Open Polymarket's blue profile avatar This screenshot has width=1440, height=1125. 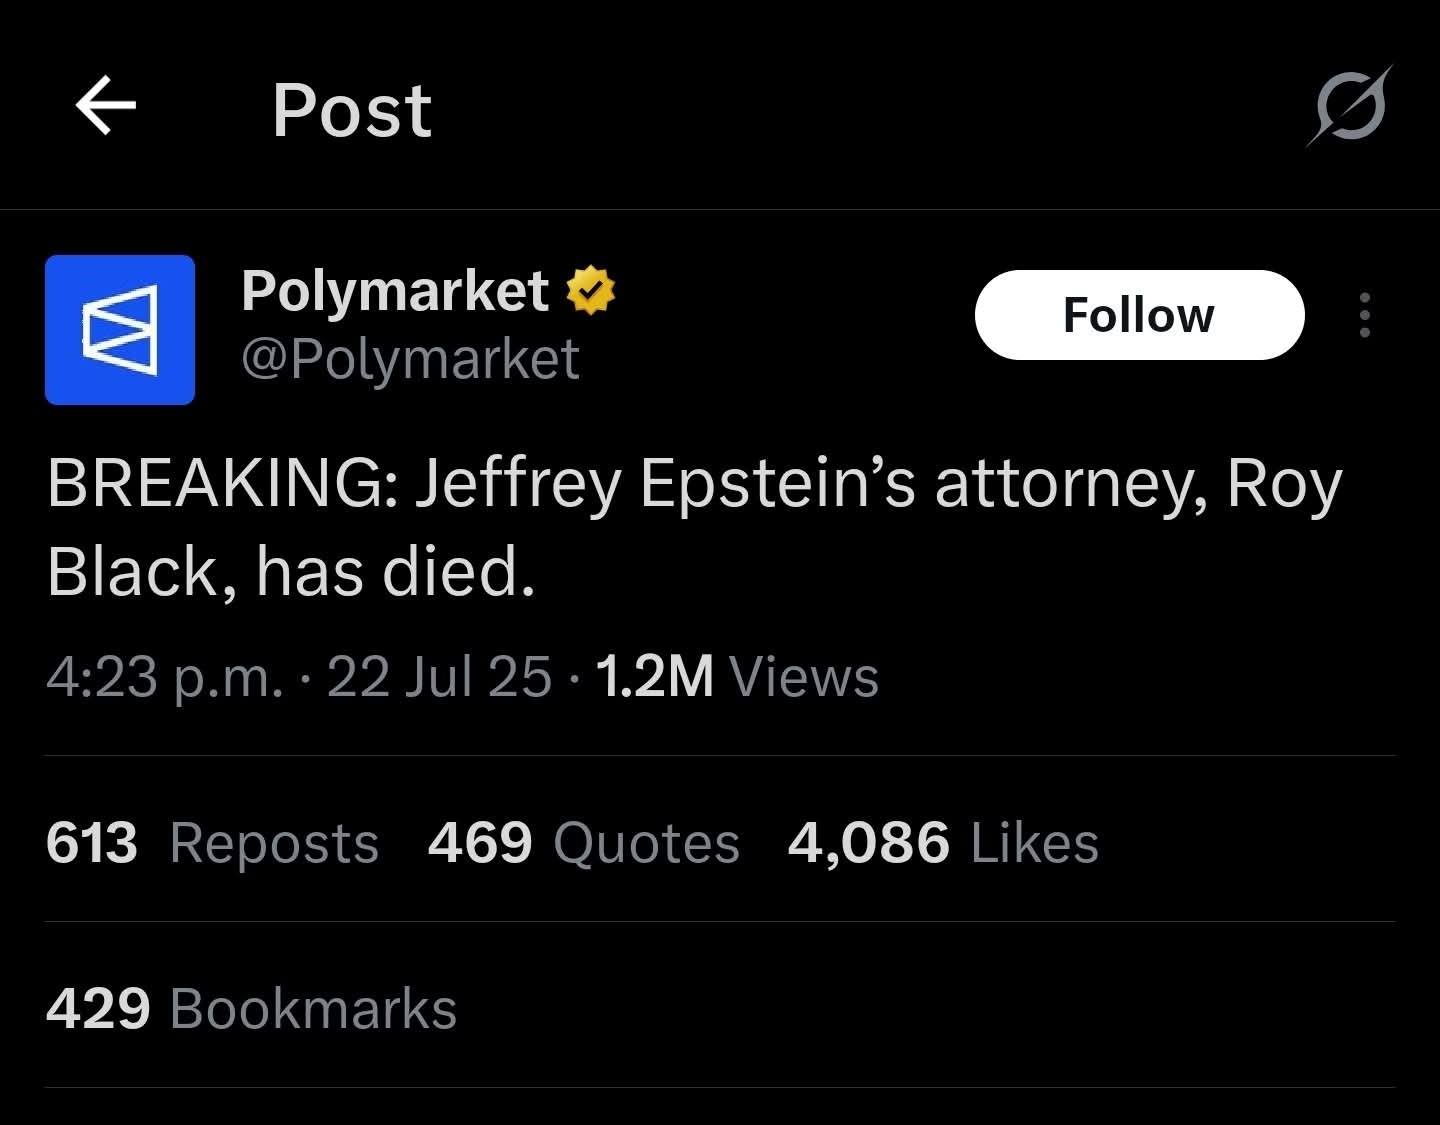[x=120, y=330]
